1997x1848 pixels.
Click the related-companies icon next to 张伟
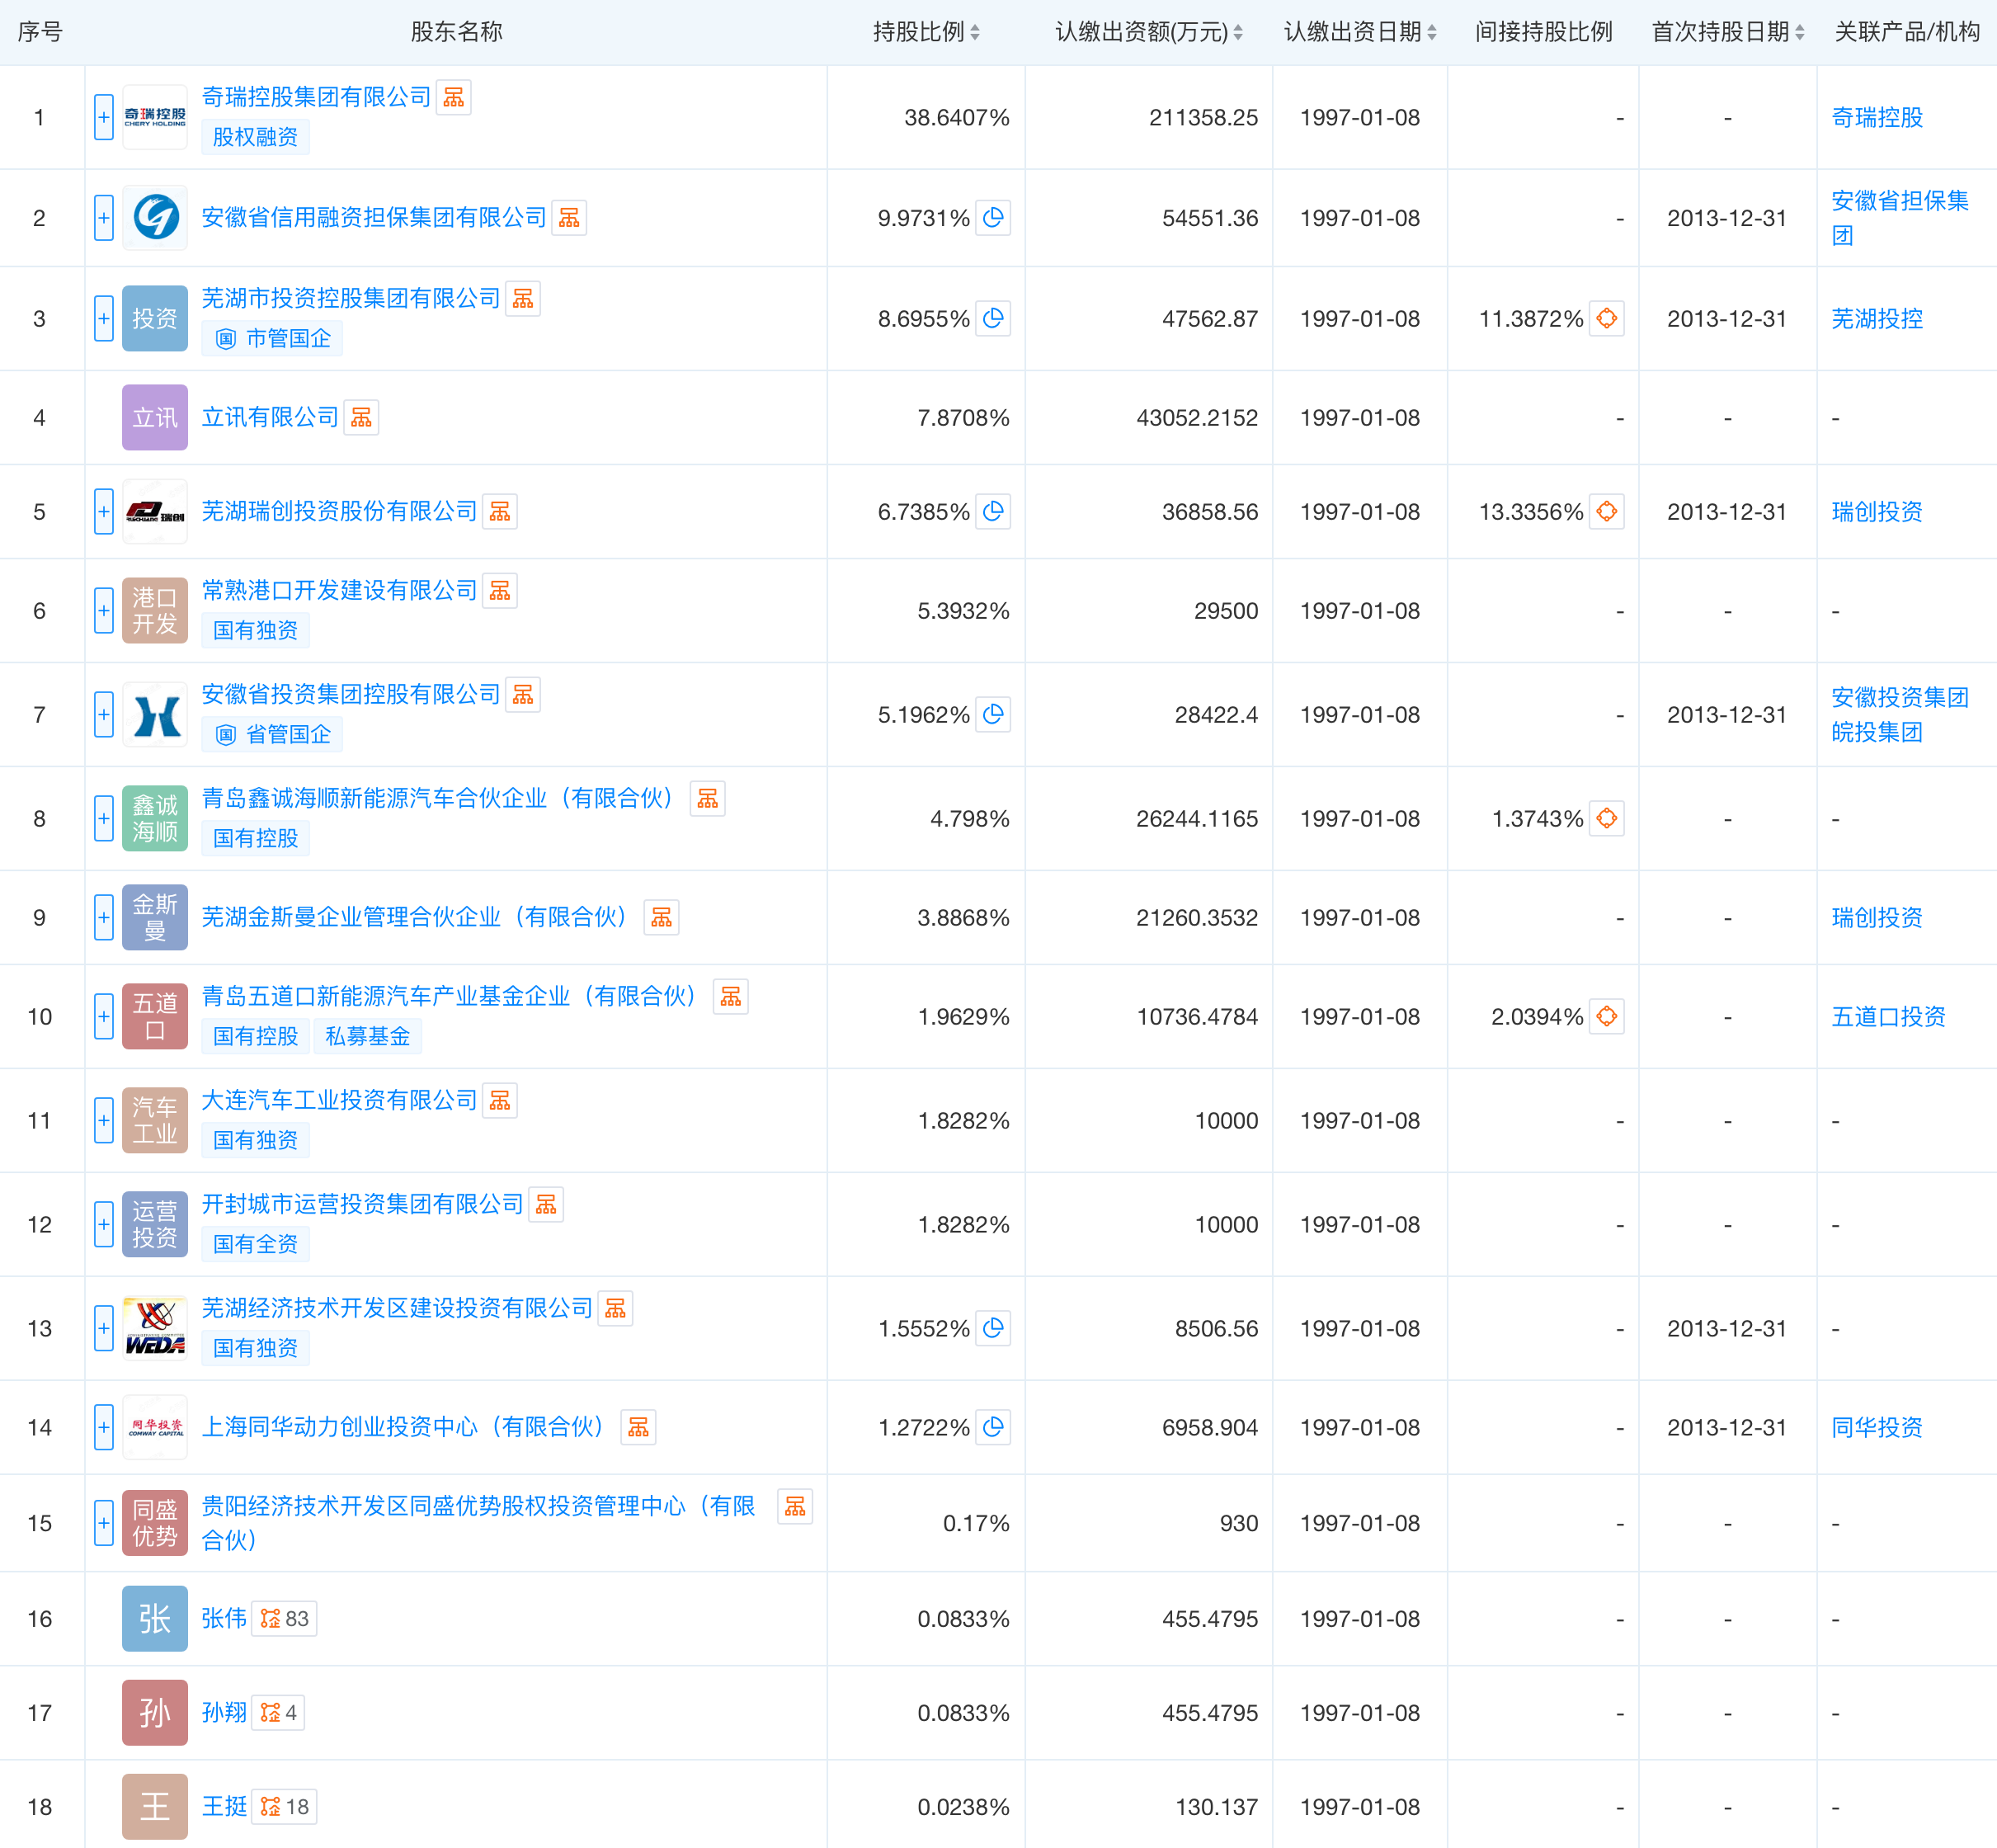pos(284,1618)
